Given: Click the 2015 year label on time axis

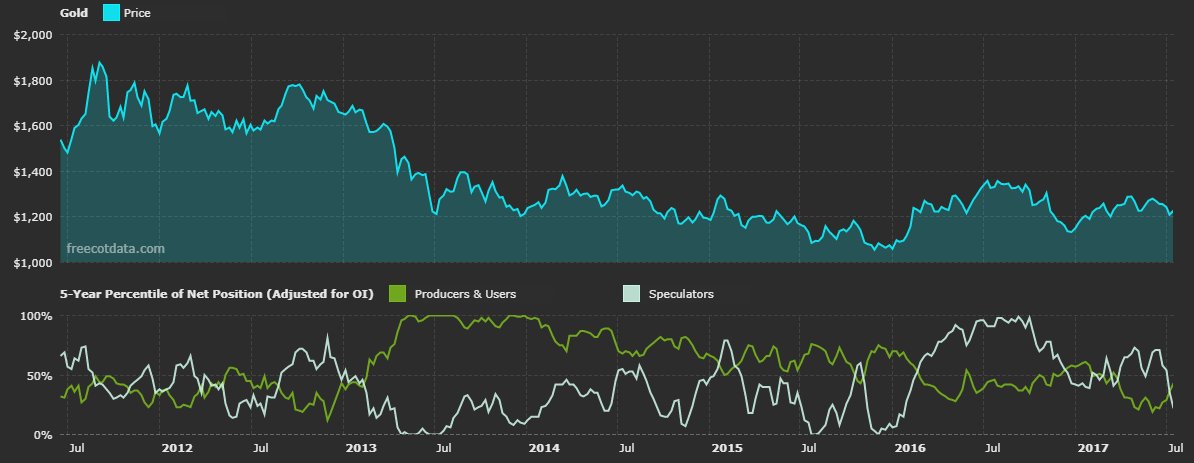Looking at the screenshot, I should tap(727, 448).
